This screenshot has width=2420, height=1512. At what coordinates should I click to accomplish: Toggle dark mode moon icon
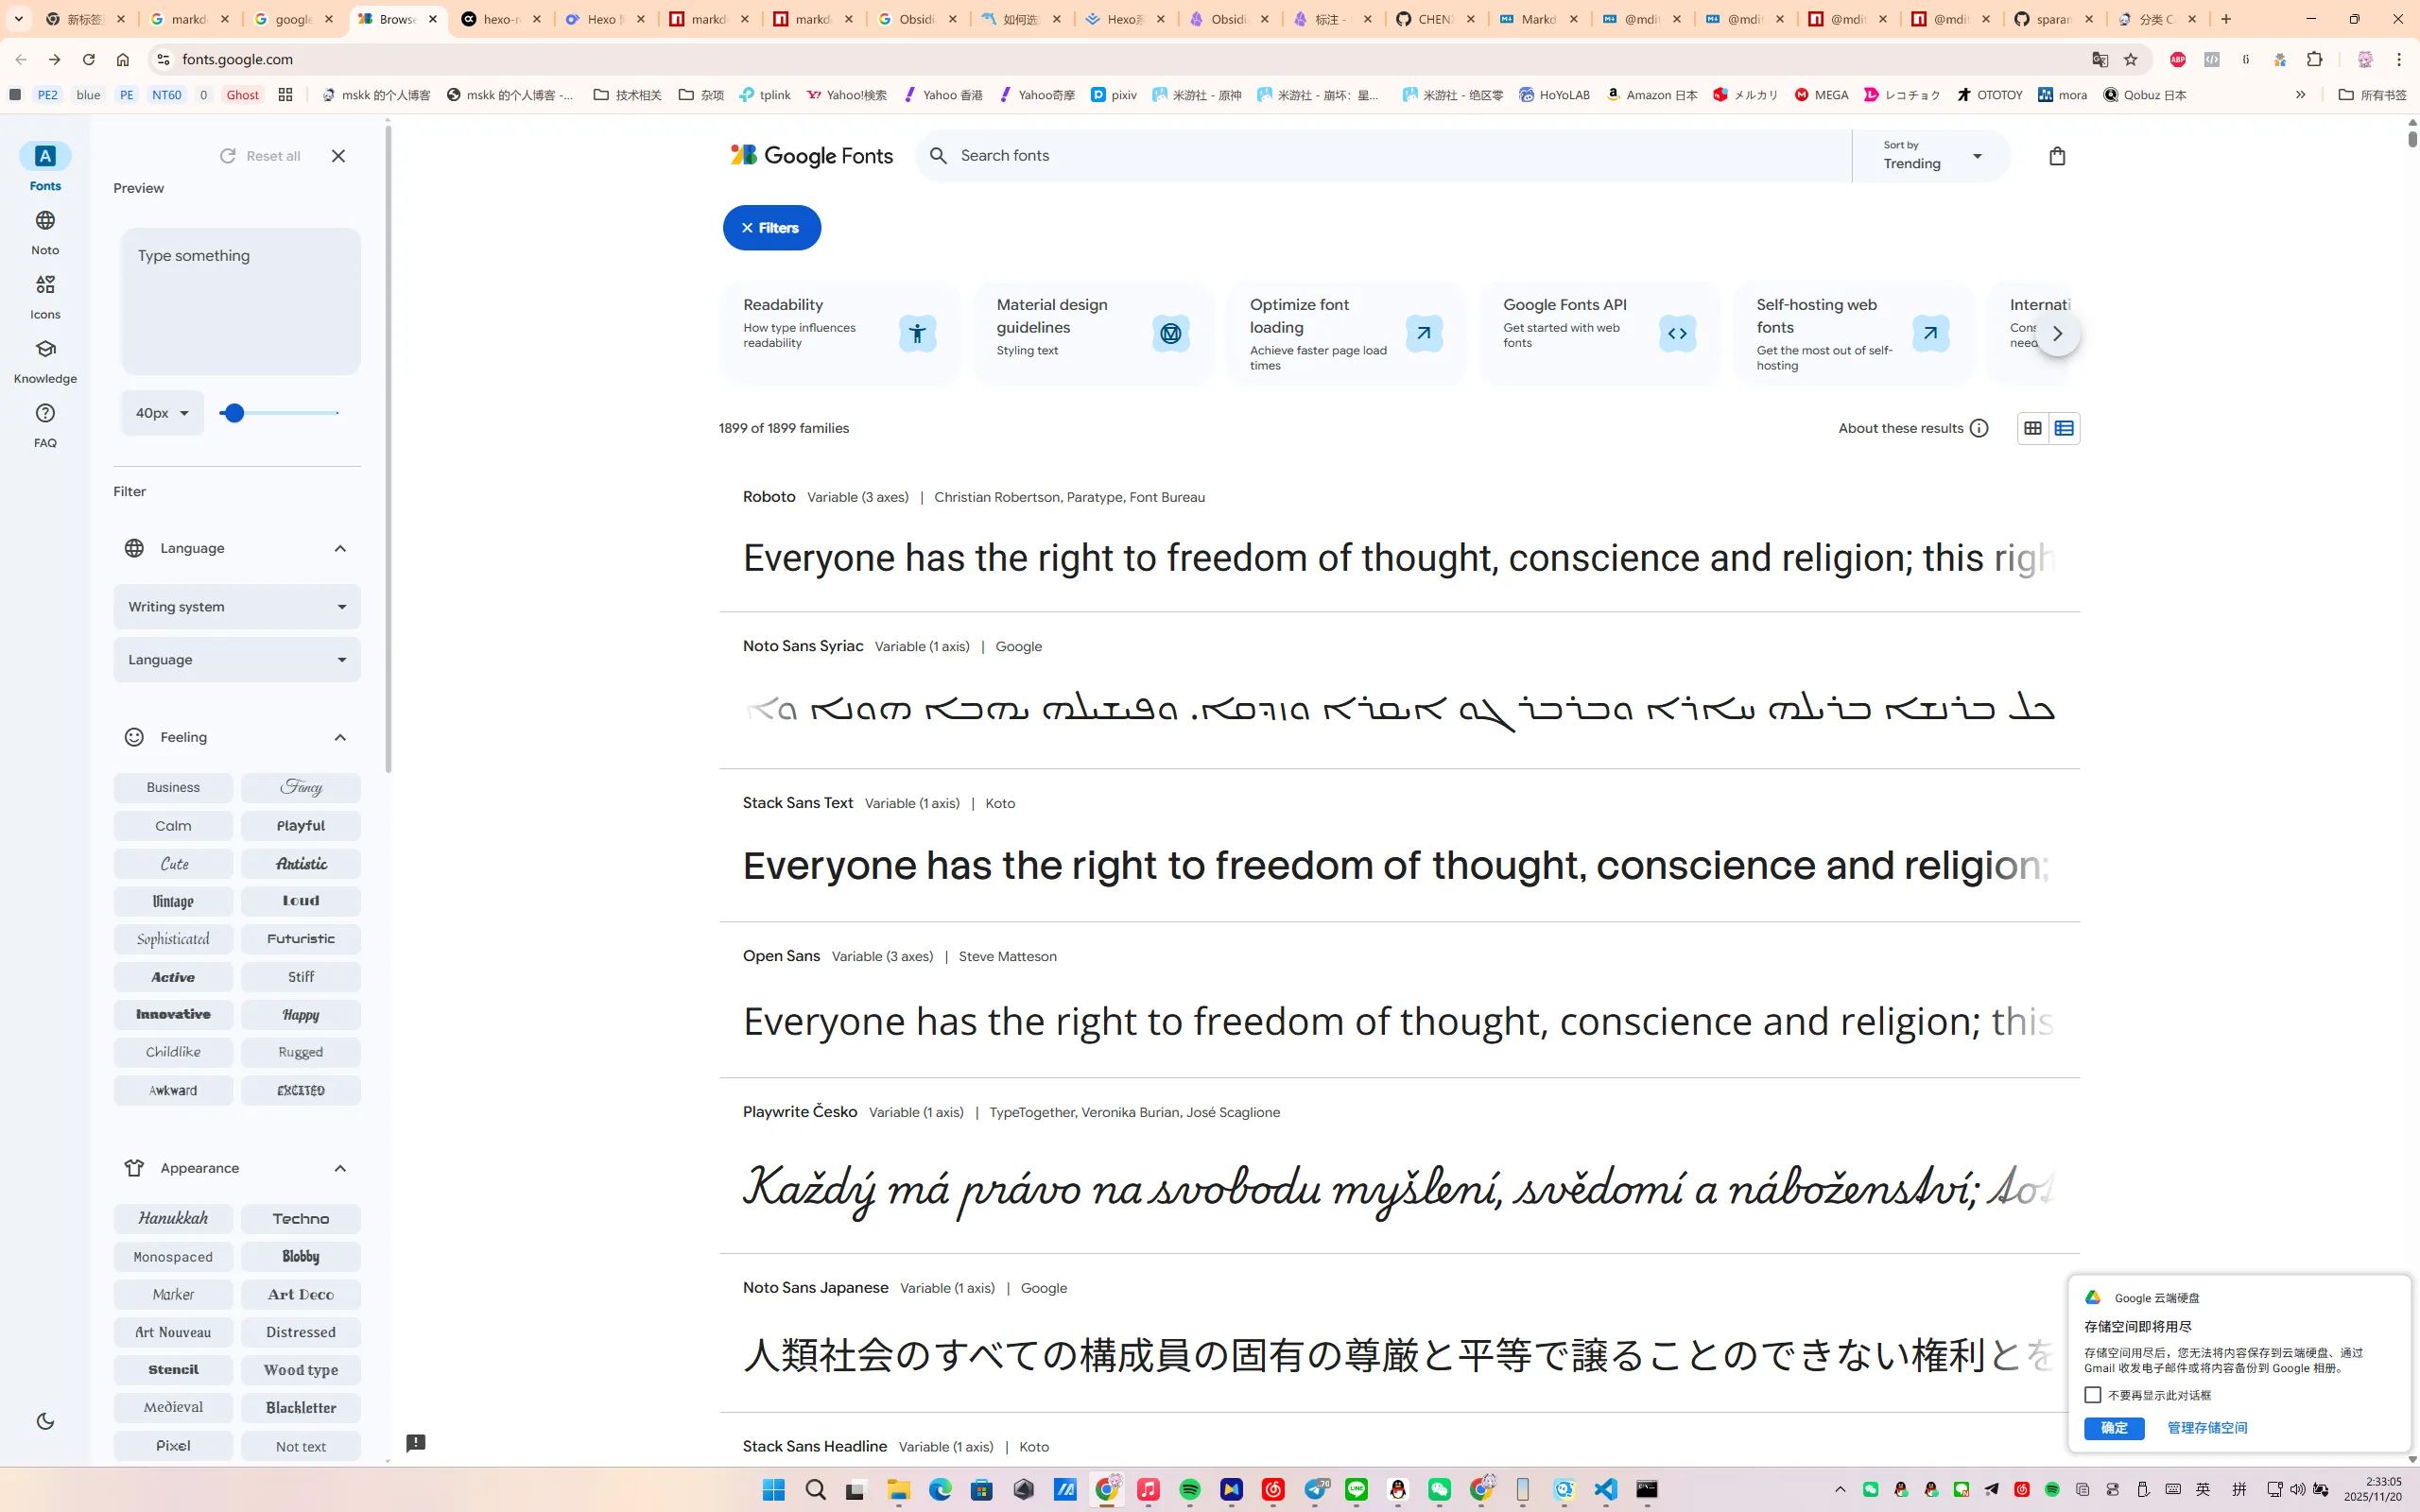pyautogui.click(x=45, y=1421)
